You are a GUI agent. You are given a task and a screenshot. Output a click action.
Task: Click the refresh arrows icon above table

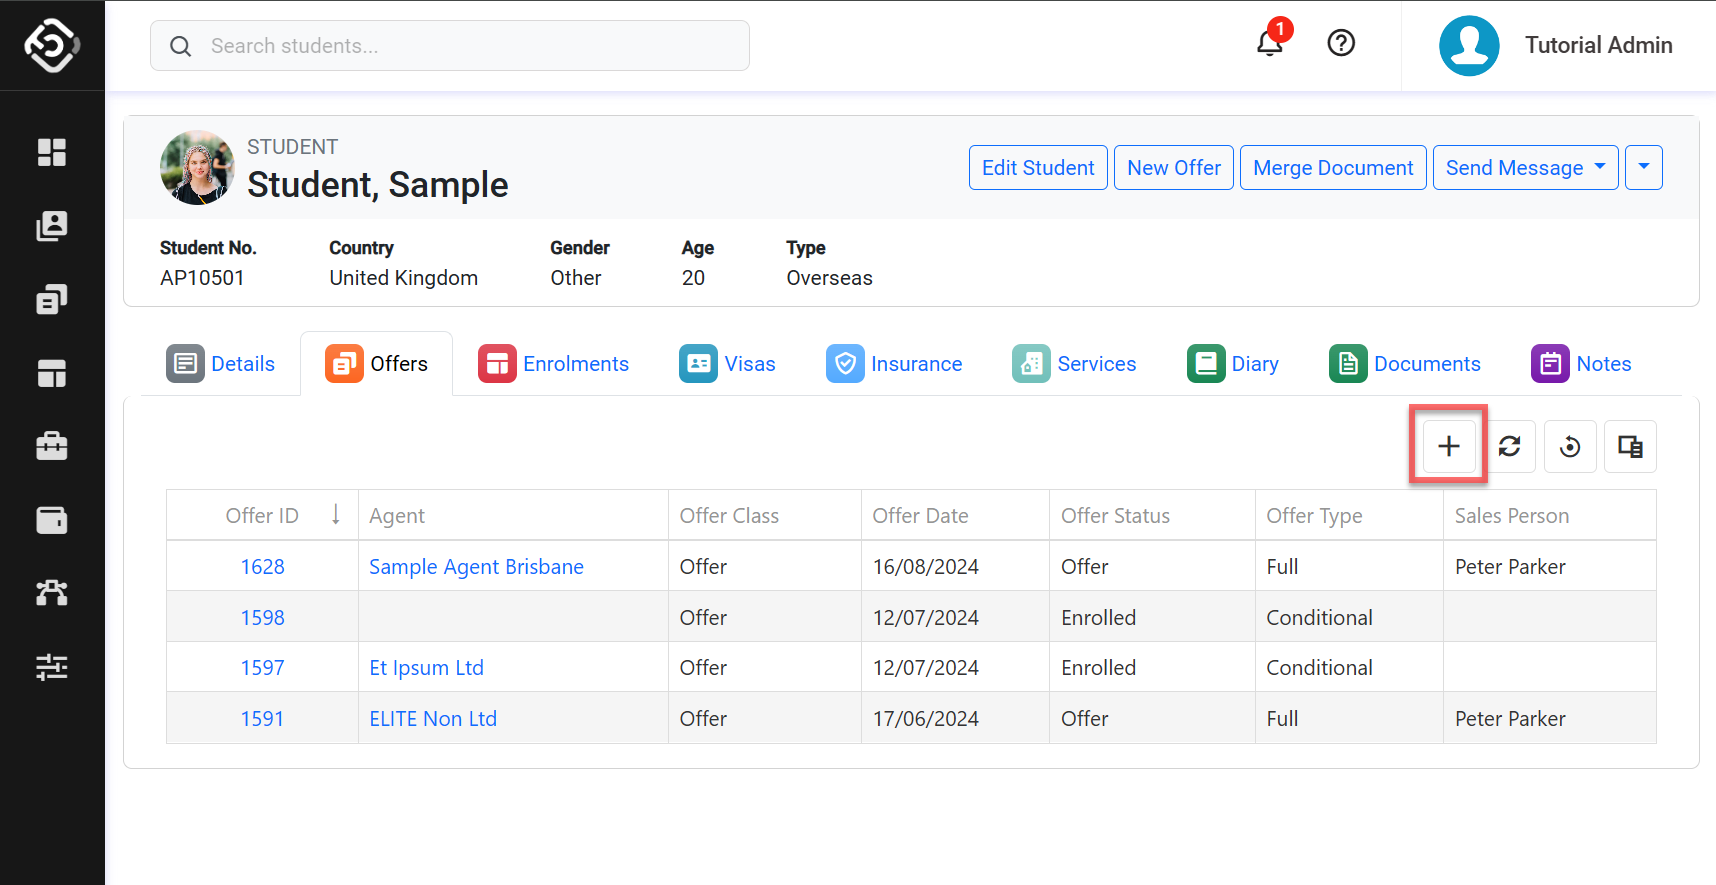pyautogui.click(x=1509, y=446)
